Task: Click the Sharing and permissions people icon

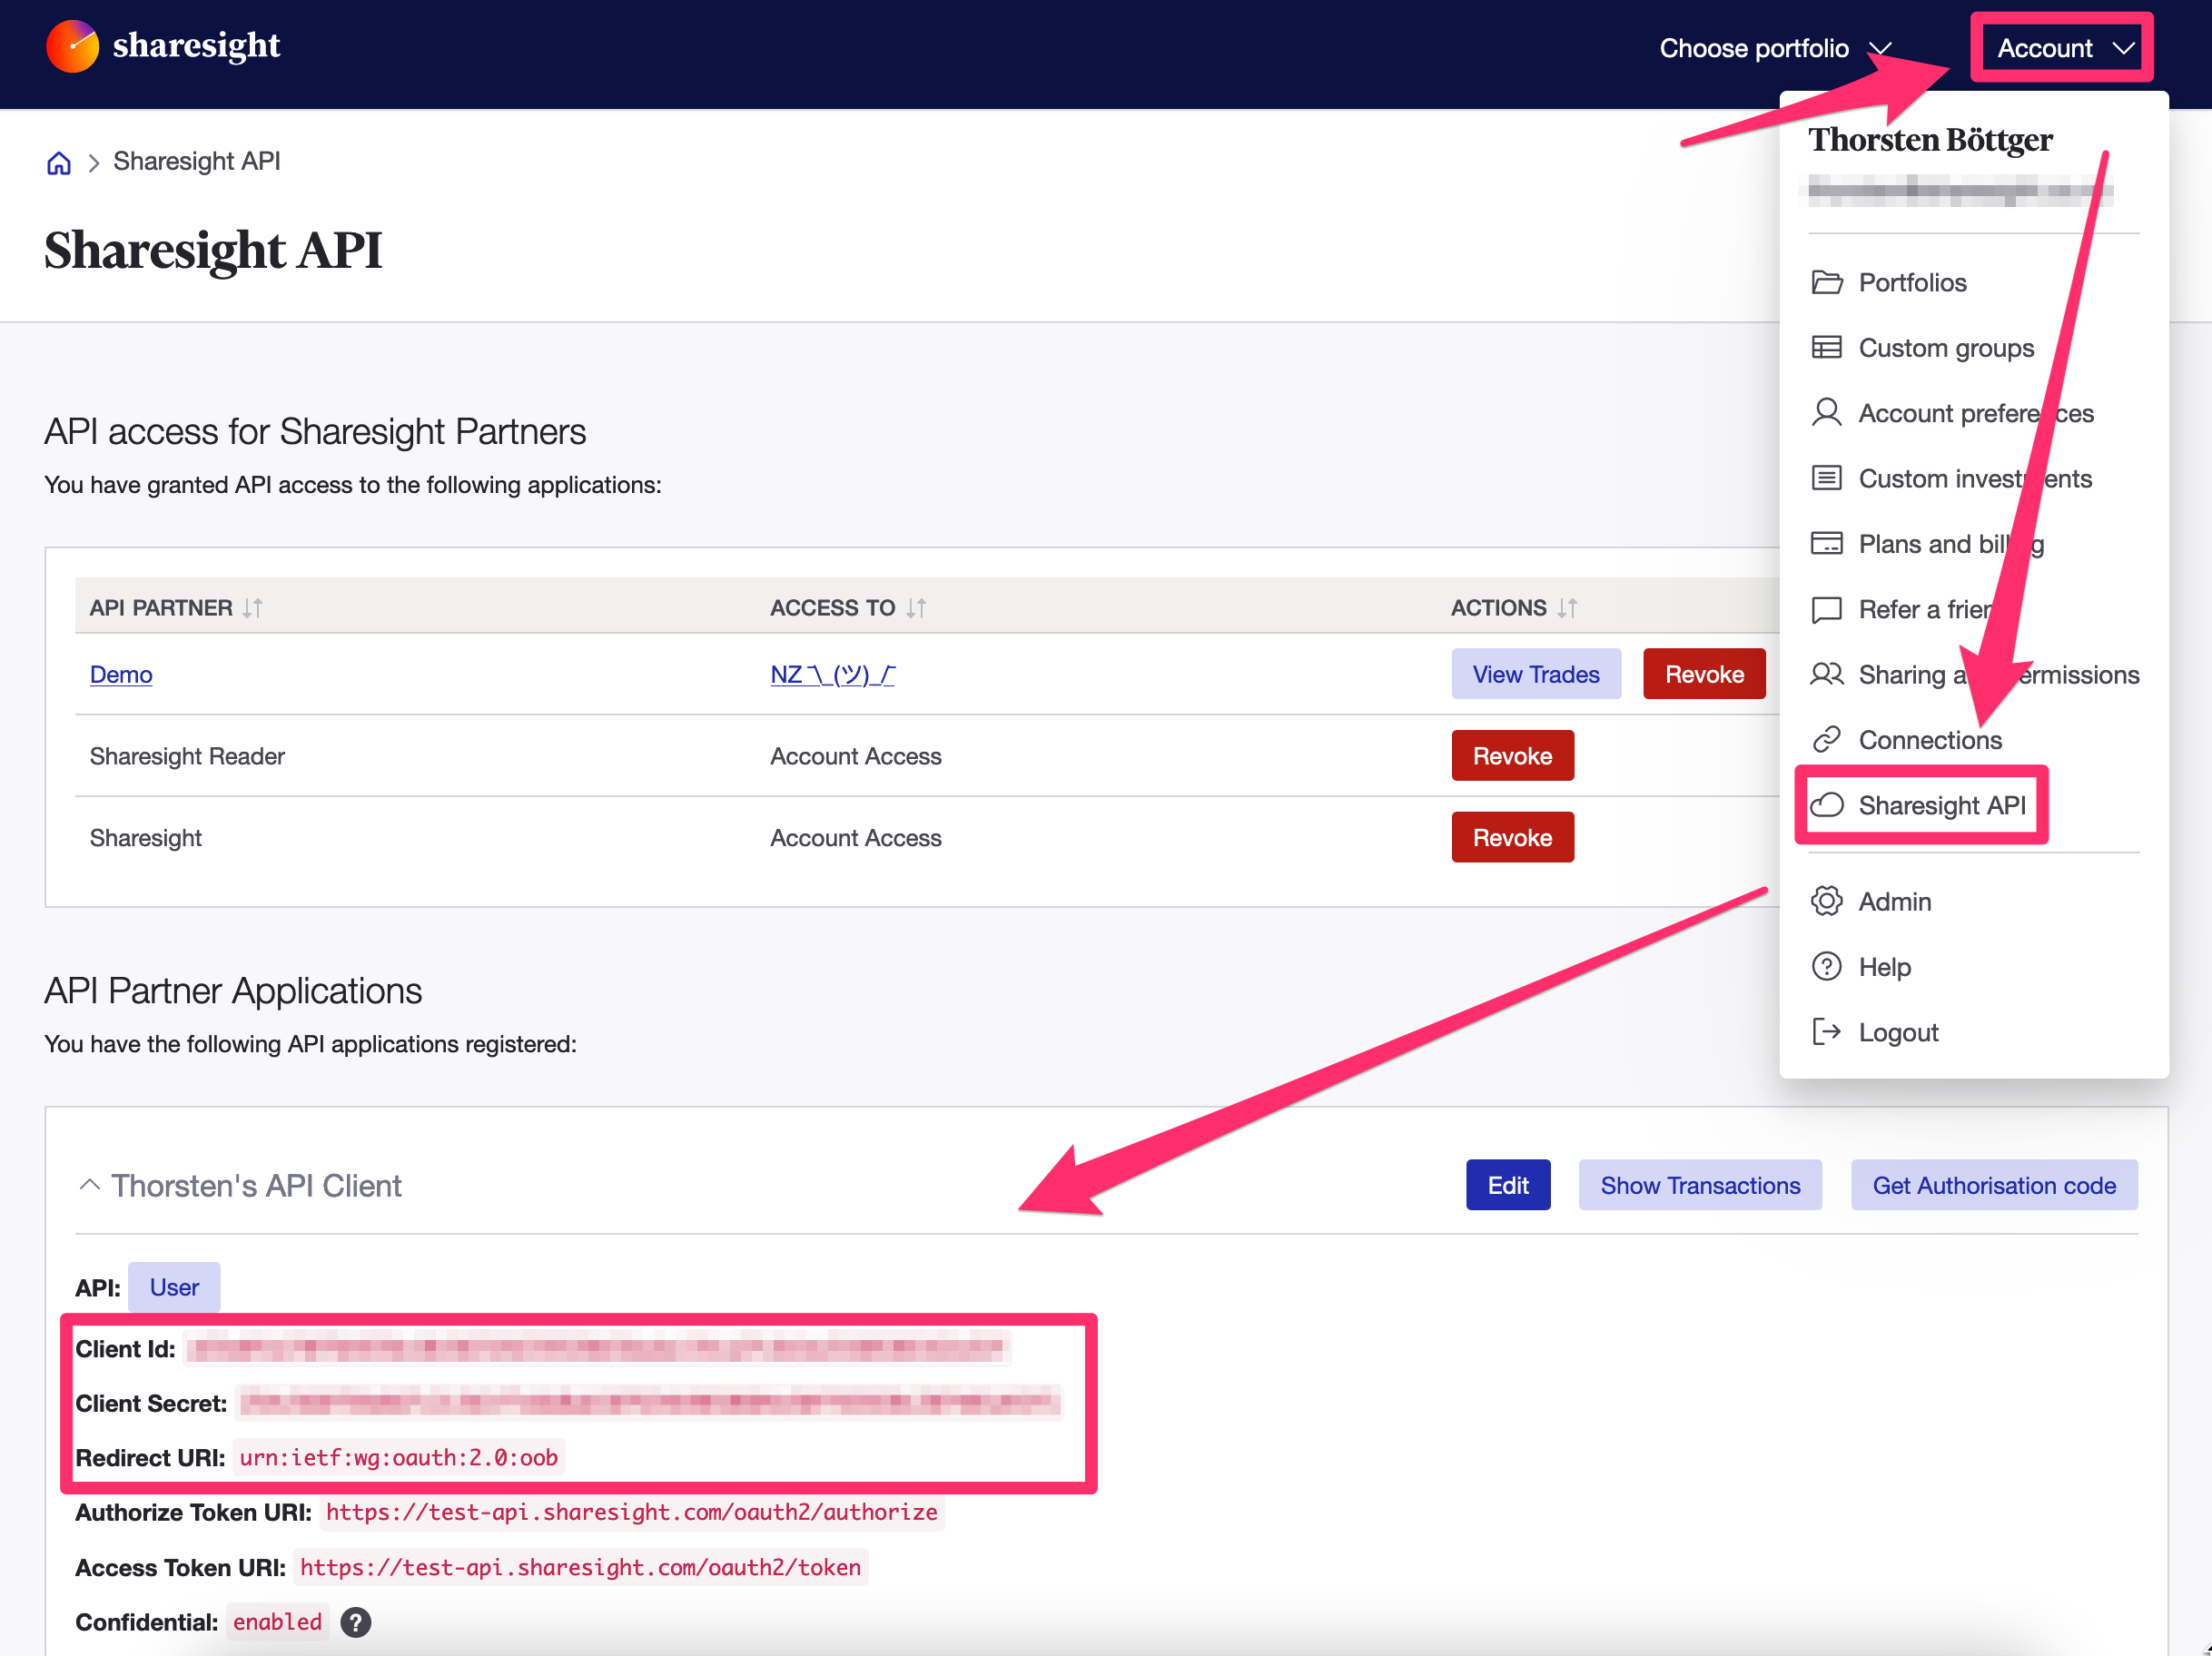Action: point(1827,675)
